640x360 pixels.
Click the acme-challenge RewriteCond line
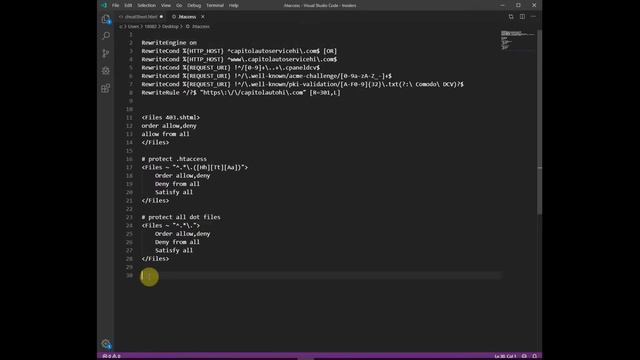click(267, 76)
